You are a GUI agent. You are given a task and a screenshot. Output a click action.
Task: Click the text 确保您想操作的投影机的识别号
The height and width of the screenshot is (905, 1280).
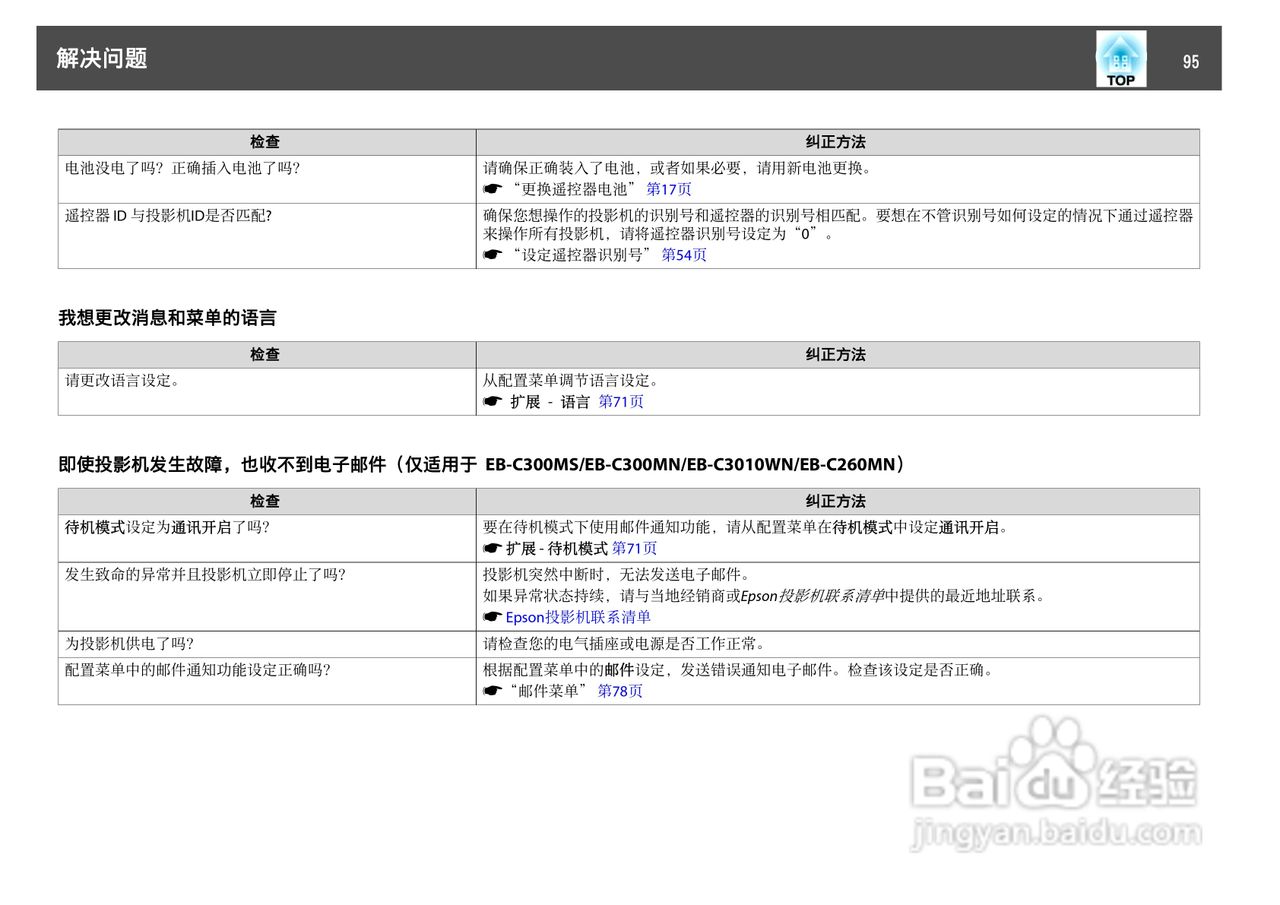point(587,215)
